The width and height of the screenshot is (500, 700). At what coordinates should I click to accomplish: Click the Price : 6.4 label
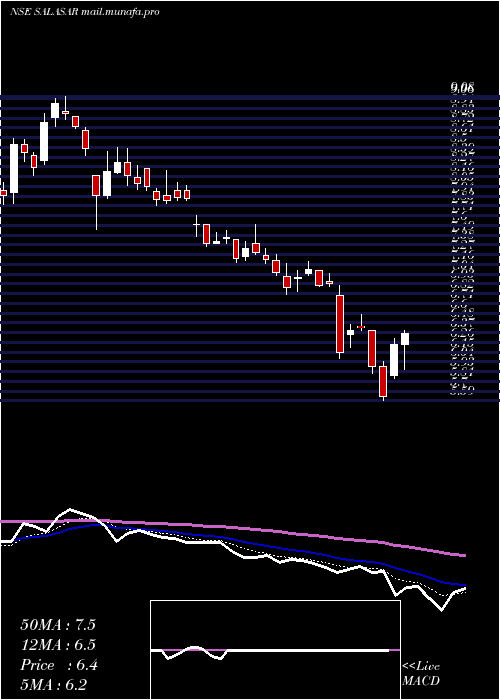point(58,665)
